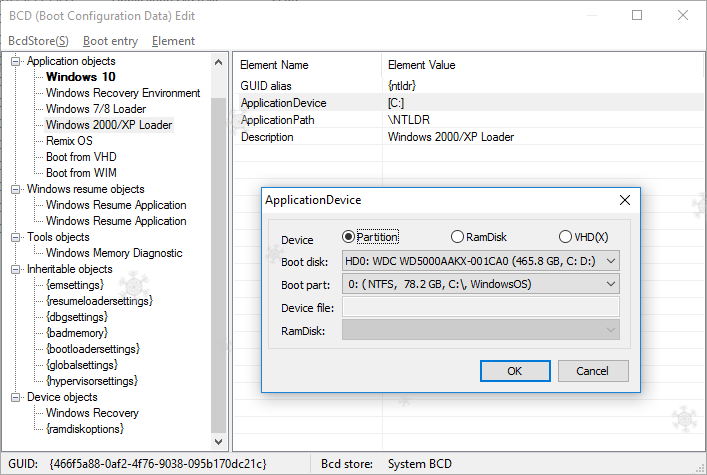Click the Element Value column header
Screen dimensions: 707x475
pyautogui.click(x=542, y=65)
